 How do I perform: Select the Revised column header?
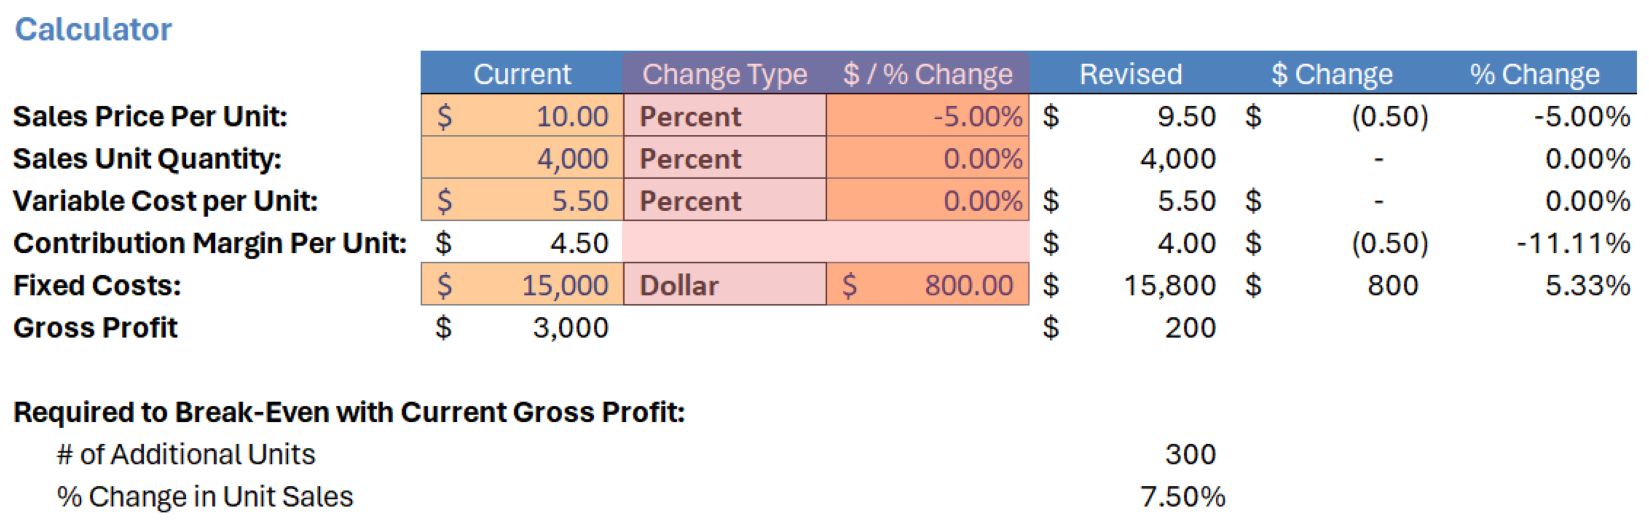[1130, 74]
